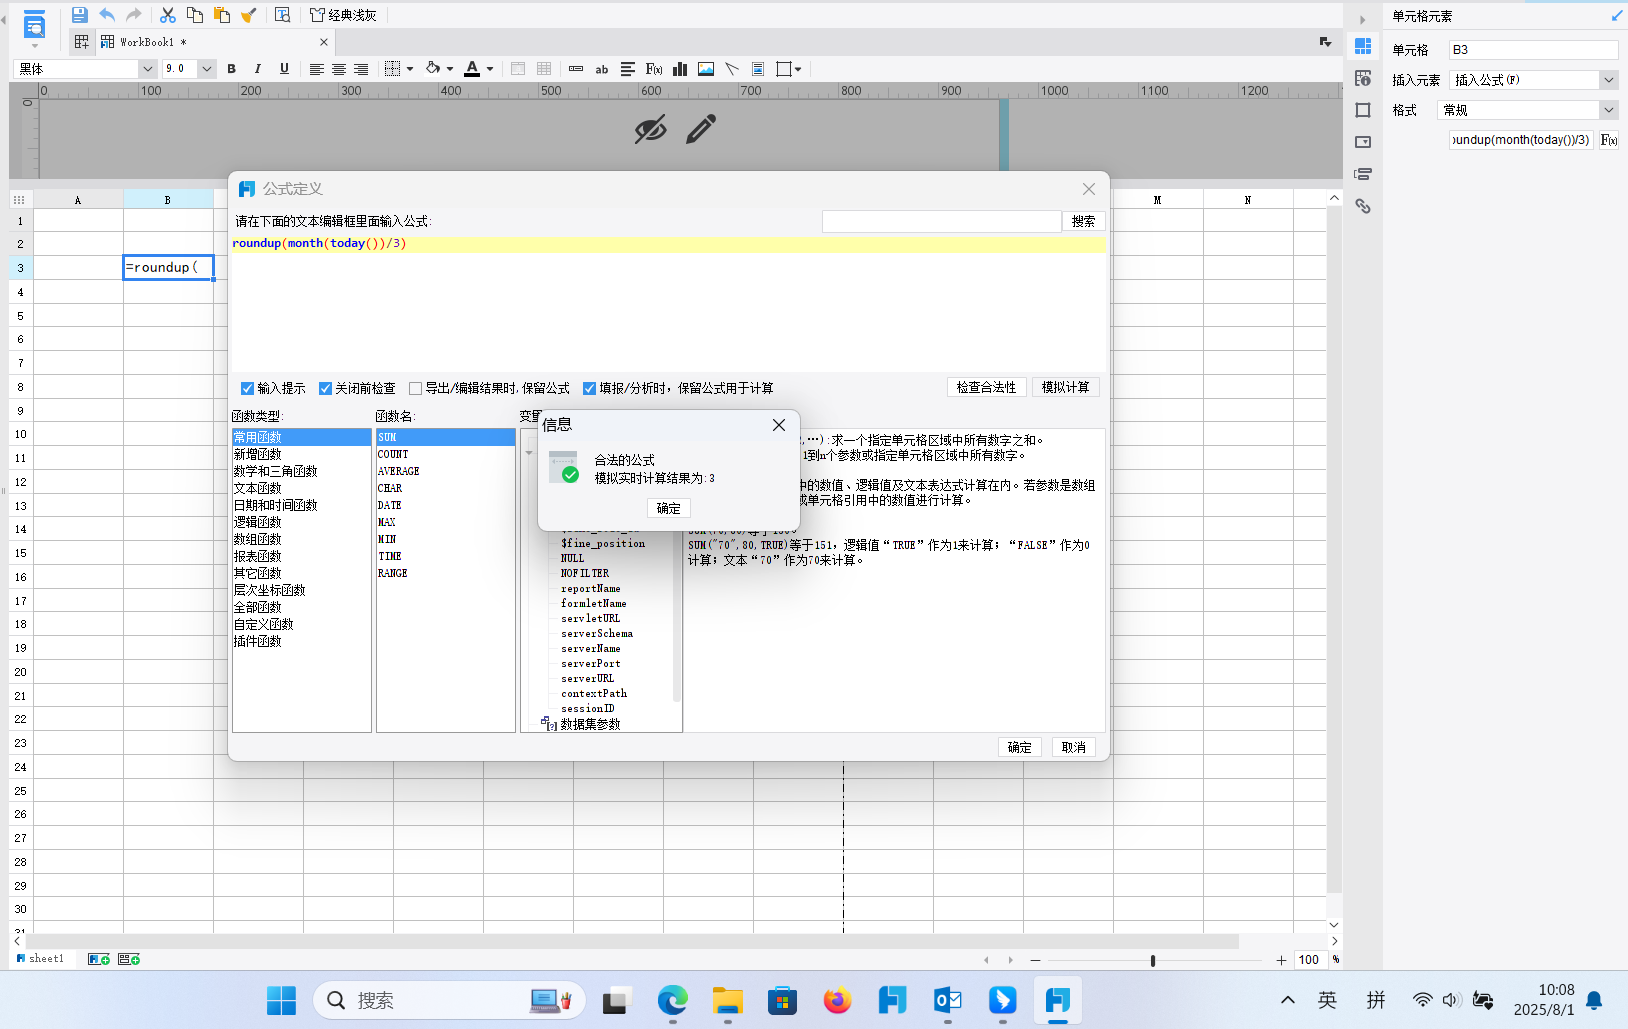
Task: Open the font color dropdown arrow
Action: 490,69
